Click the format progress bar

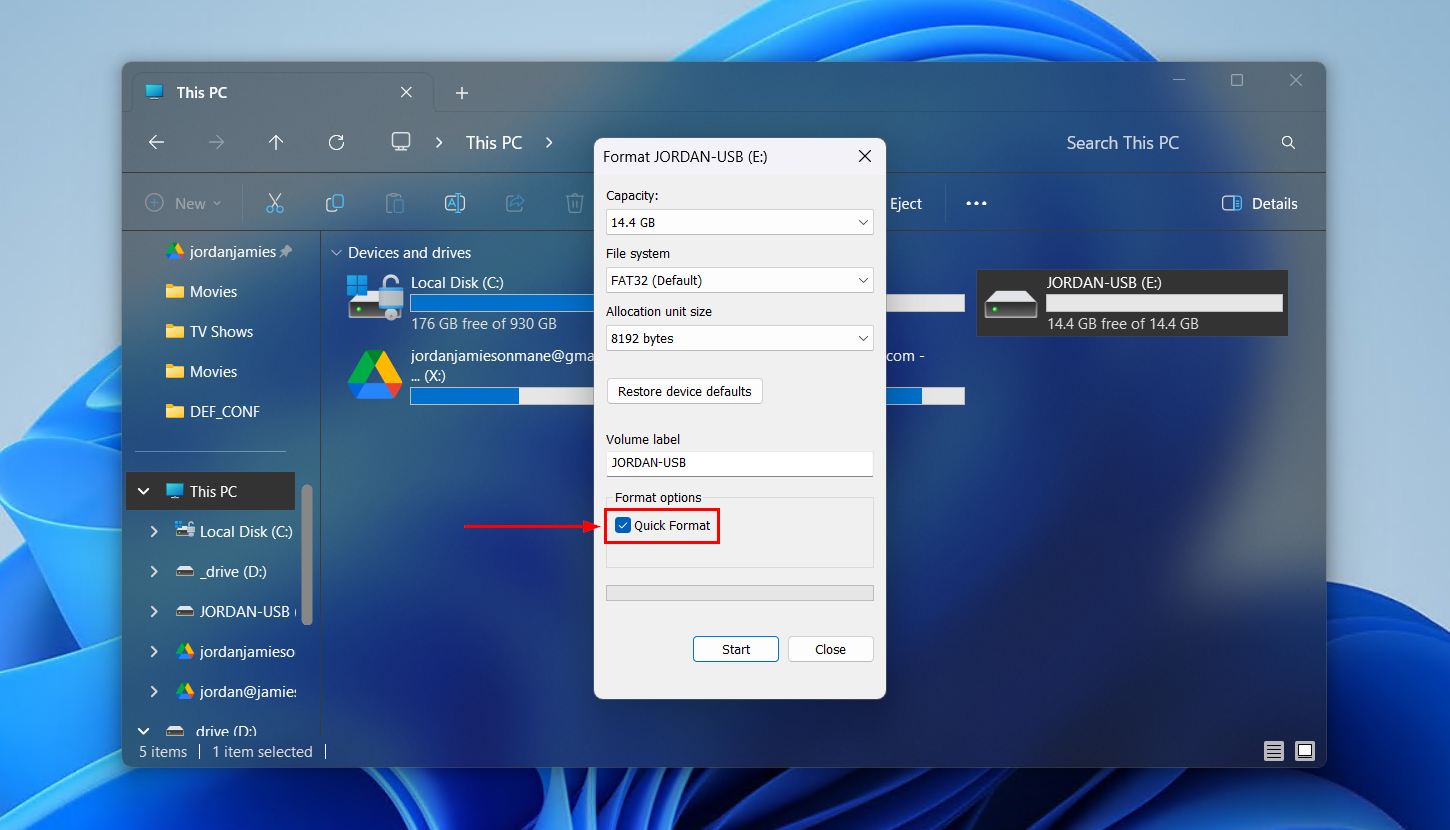click(x=739, y=592)
